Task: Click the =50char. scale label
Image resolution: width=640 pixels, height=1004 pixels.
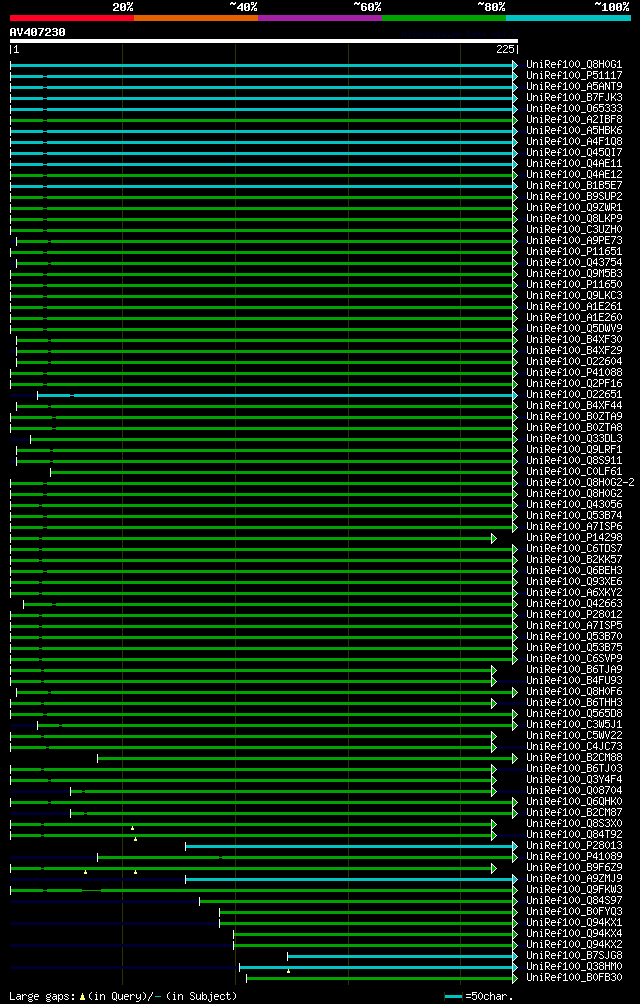Action: tap(490, 996)
